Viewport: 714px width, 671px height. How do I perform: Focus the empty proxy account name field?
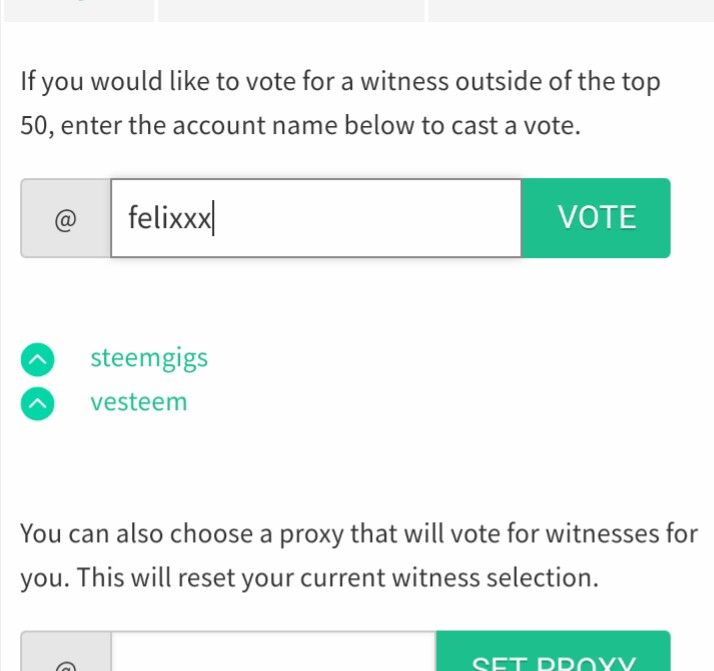[273, 651]
